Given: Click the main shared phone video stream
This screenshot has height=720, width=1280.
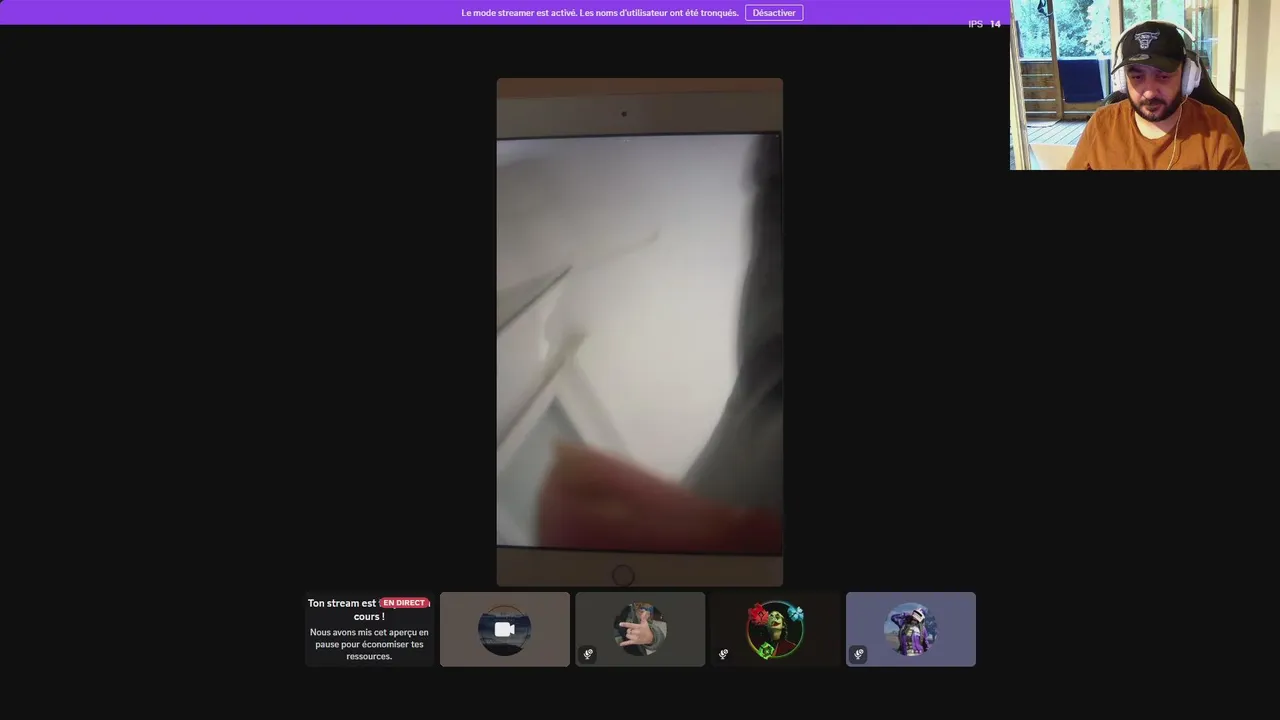Looking at the screenshot, I should (640, 332).
